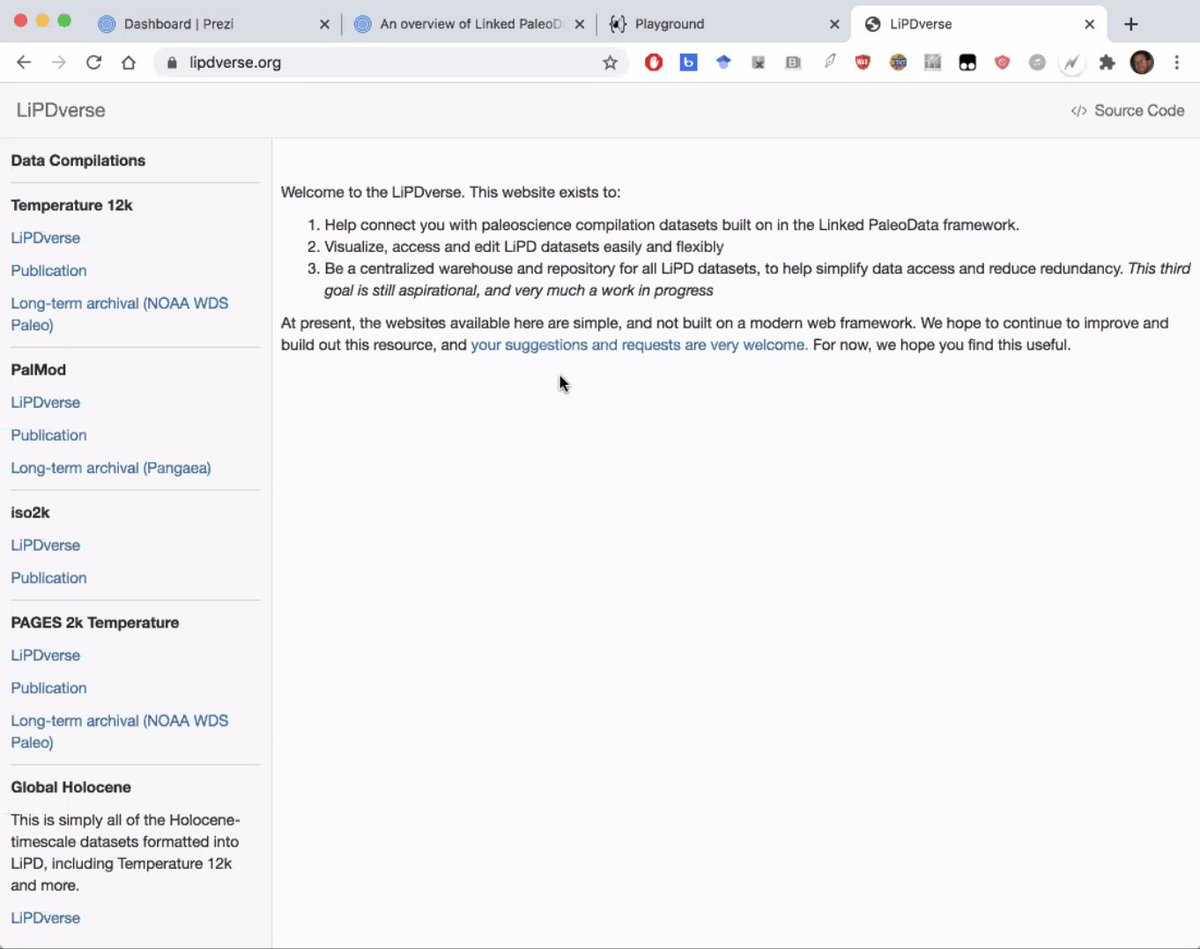Image resolution: width=1200 pixels, height=949 pixels.
Task: Open a new tab with the plus button
Action: pos(1131,24)
